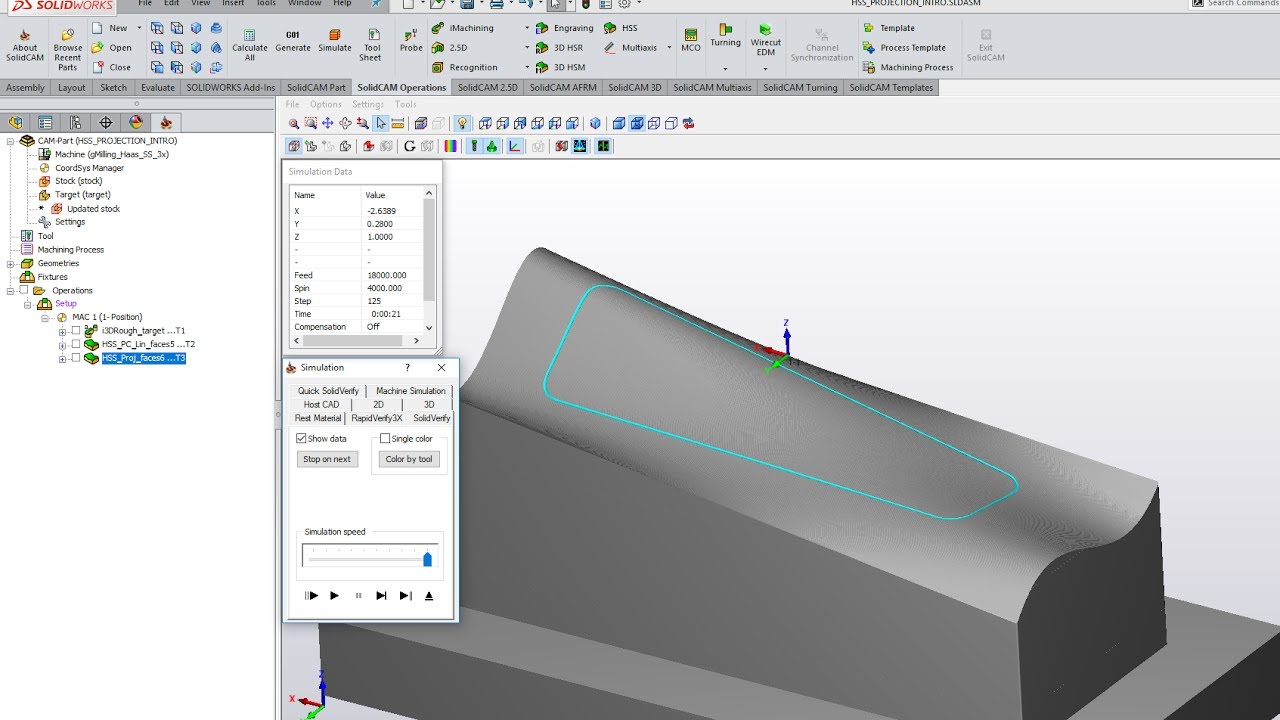Click the 3D HSR operation button
The width and height of the screenshot is (1280, 720).
tap(559, 48)
